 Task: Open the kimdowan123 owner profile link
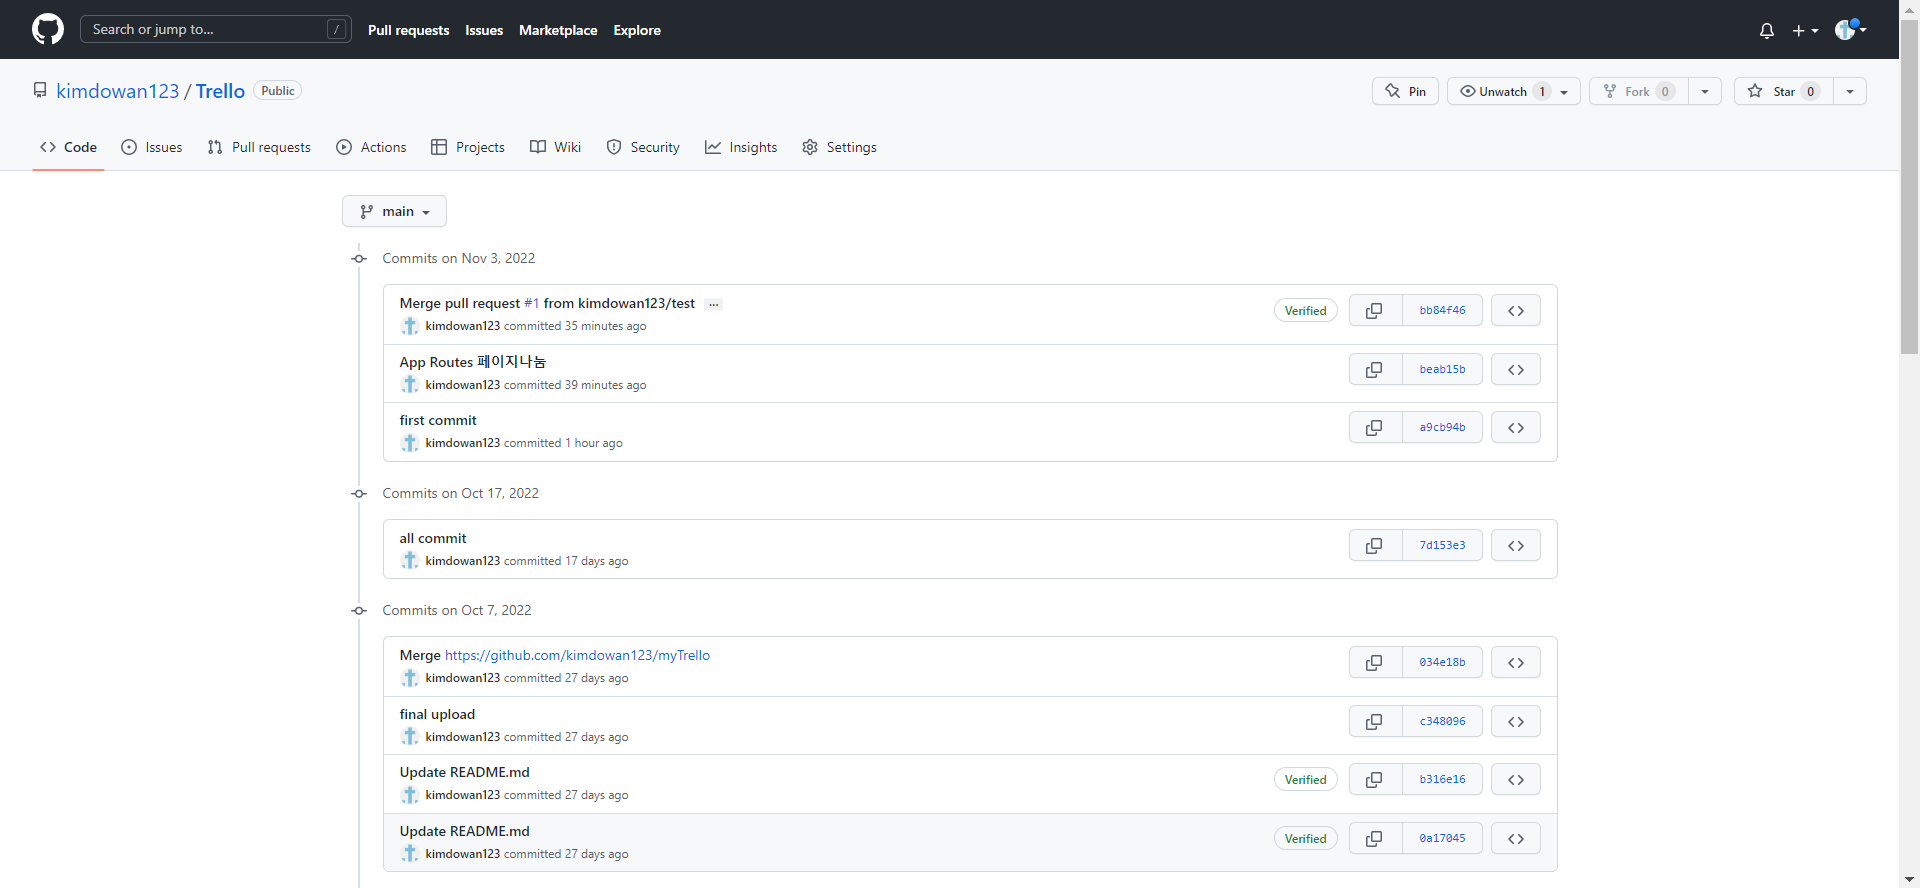point(117,91)
